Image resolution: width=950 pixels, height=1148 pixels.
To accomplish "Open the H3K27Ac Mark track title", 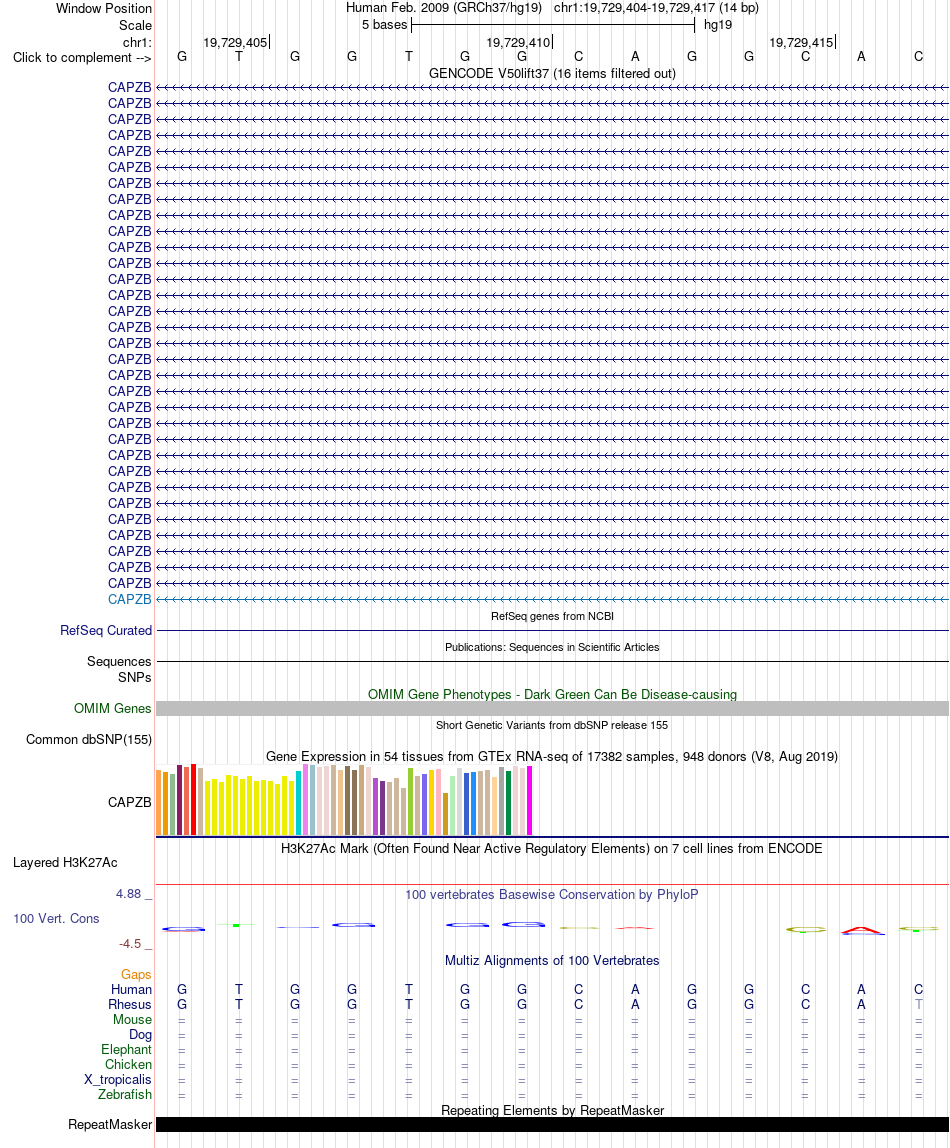I will [x=552, y=849].
